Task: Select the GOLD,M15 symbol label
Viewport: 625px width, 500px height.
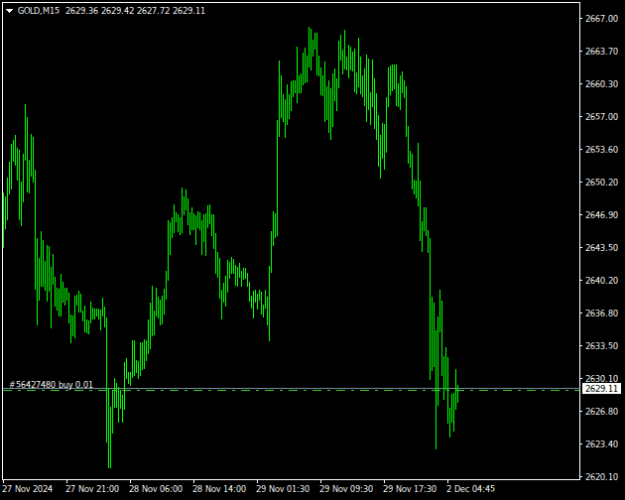Action: (39, 11)
